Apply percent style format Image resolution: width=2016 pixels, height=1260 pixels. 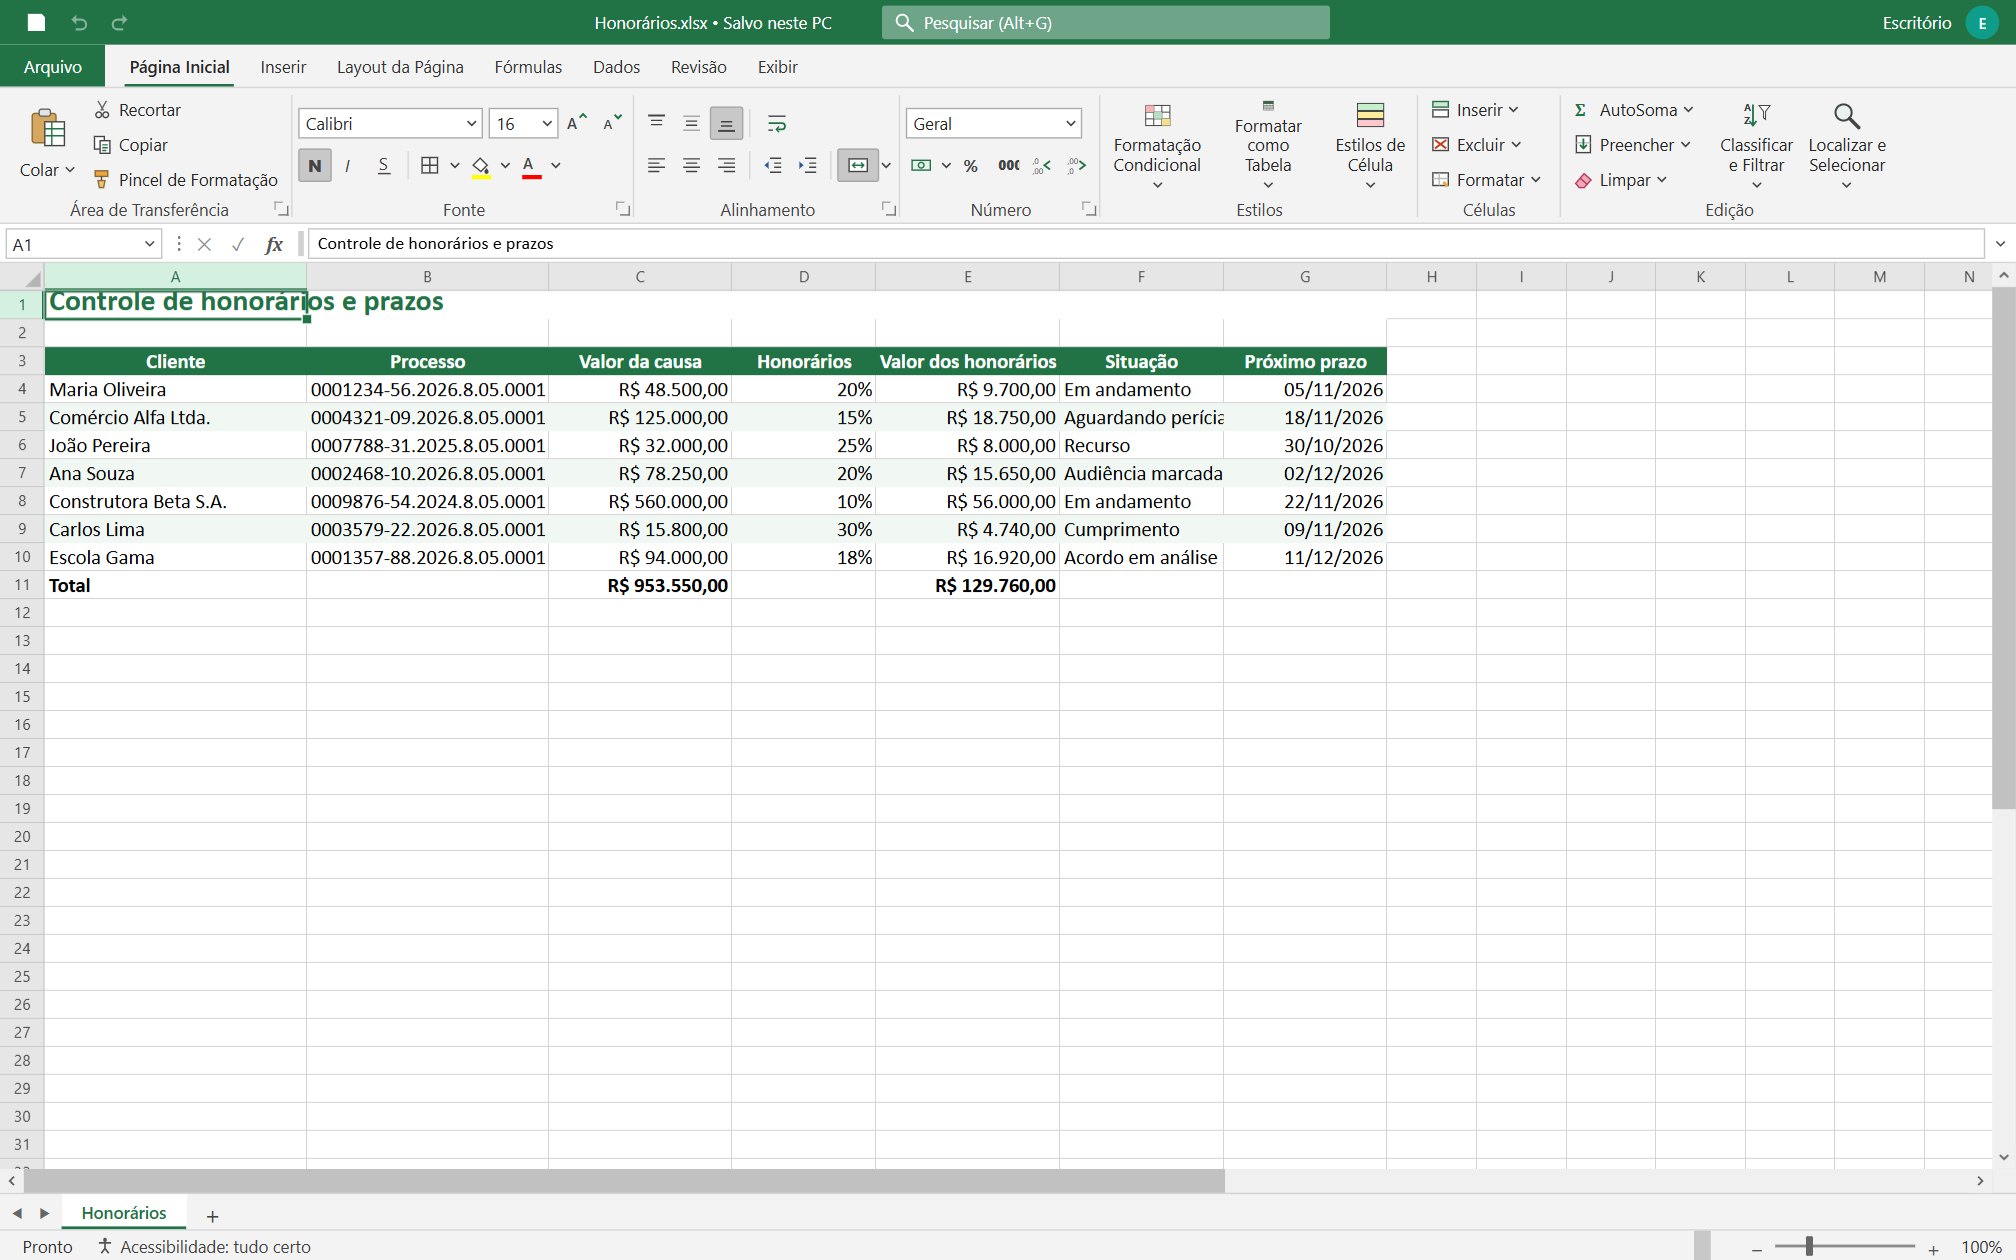[970, 165]
